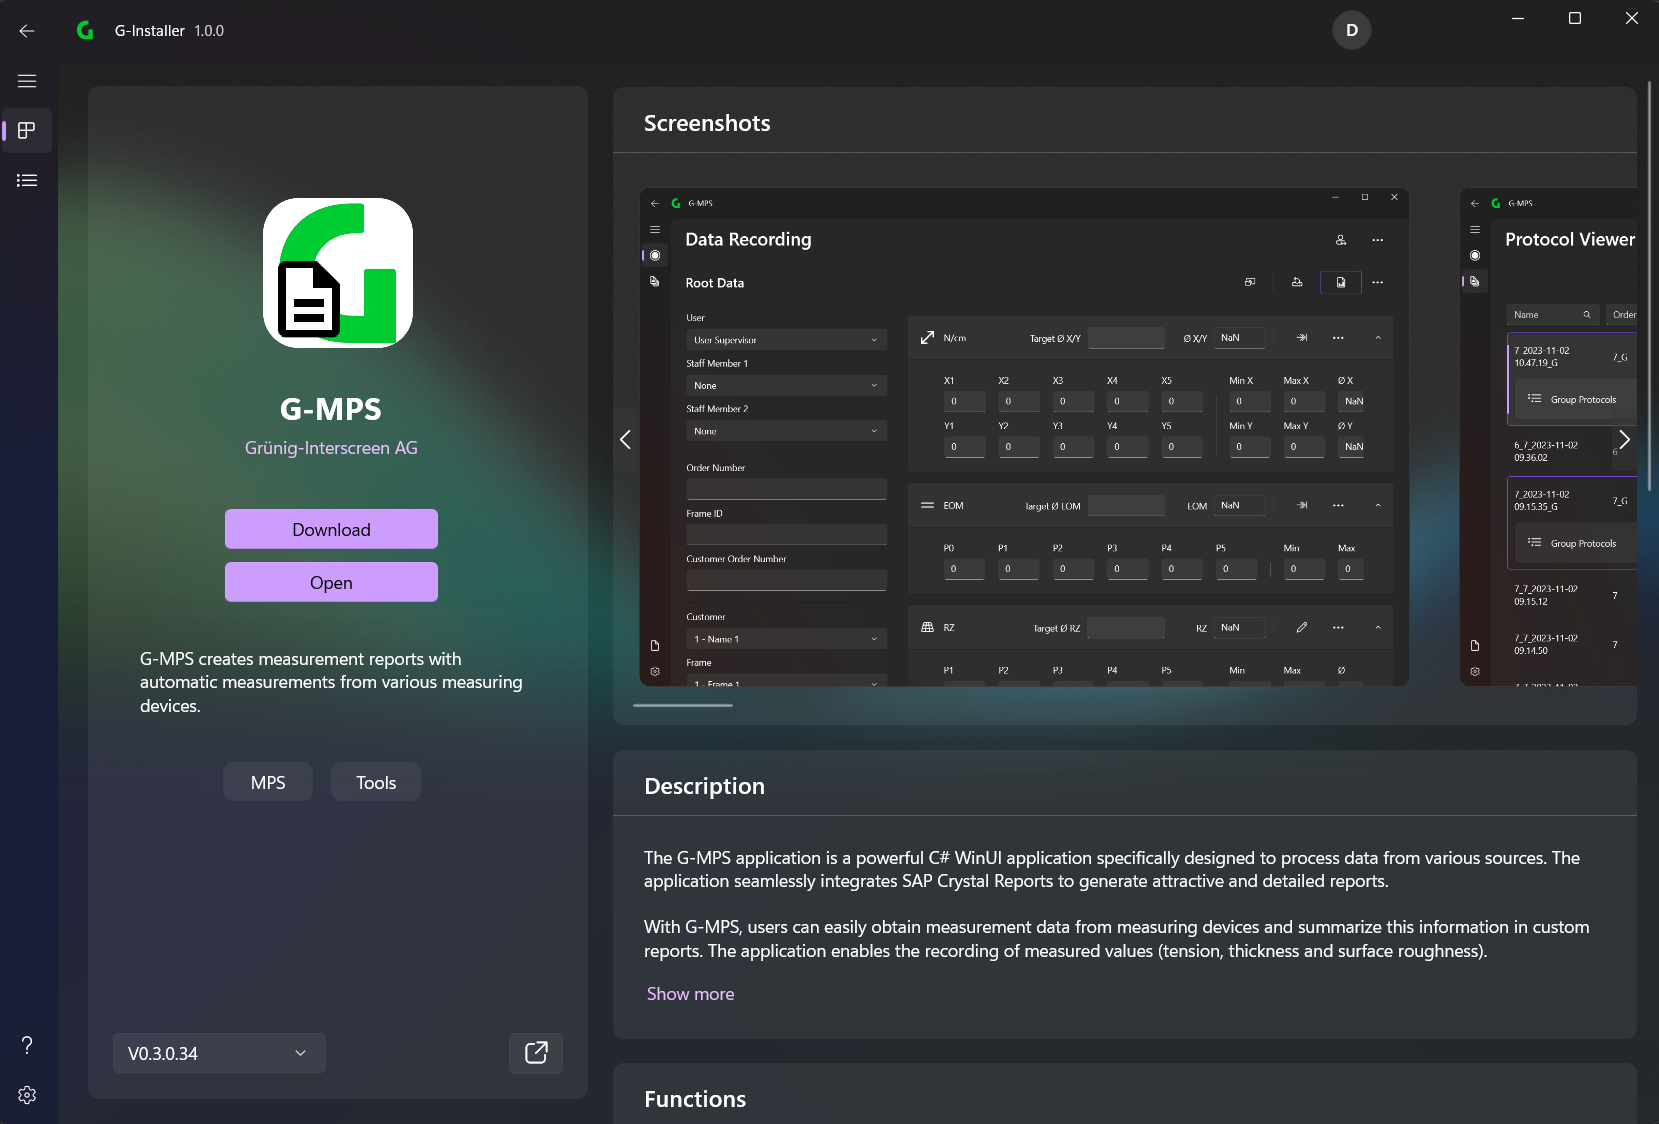Click the Open button
The image size is (1659, 1124).
pos(331,582)
